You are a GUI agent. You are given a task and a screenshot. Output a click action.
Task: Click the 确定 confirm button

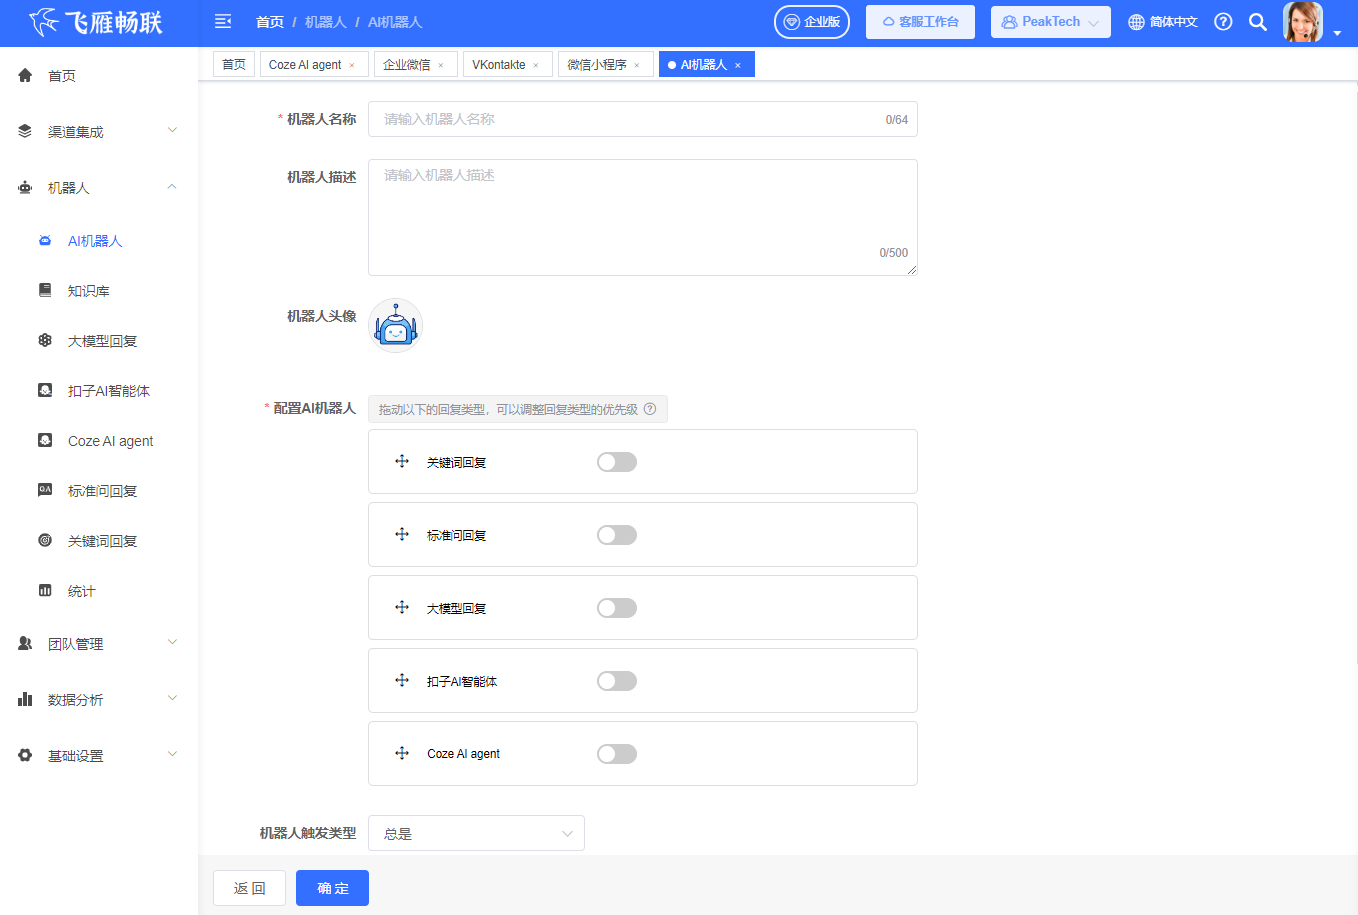coord(332,888)
